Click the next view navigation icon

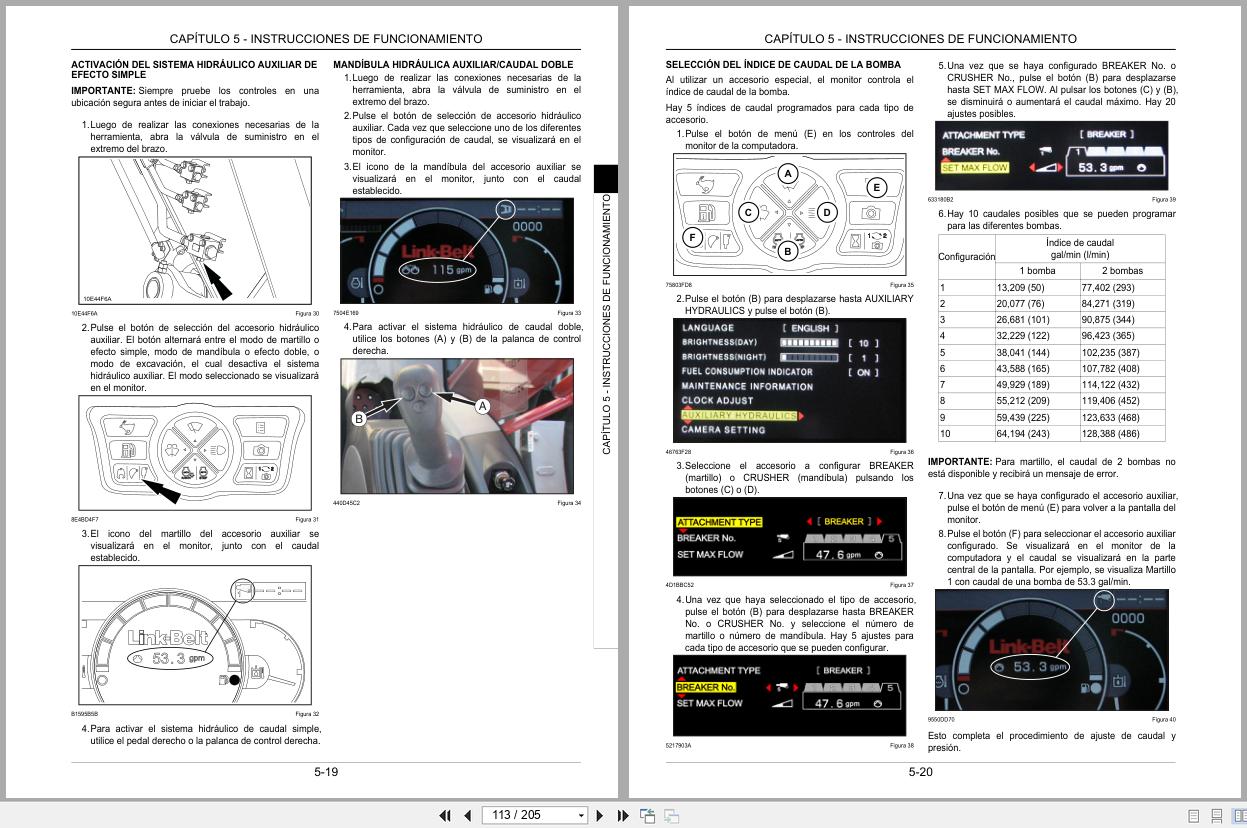point(671,815)
